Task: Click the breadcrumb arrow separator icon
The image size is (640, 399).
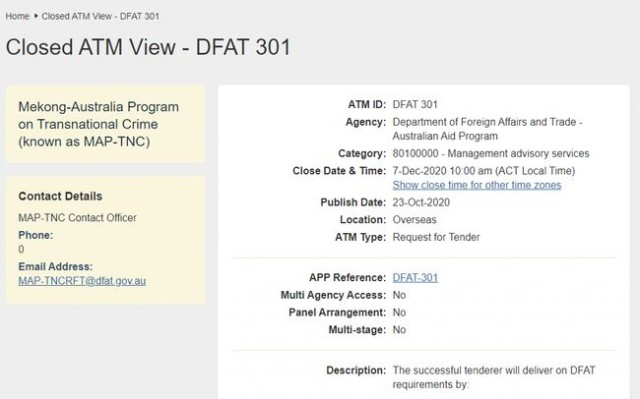Action: tap(36, 16)
